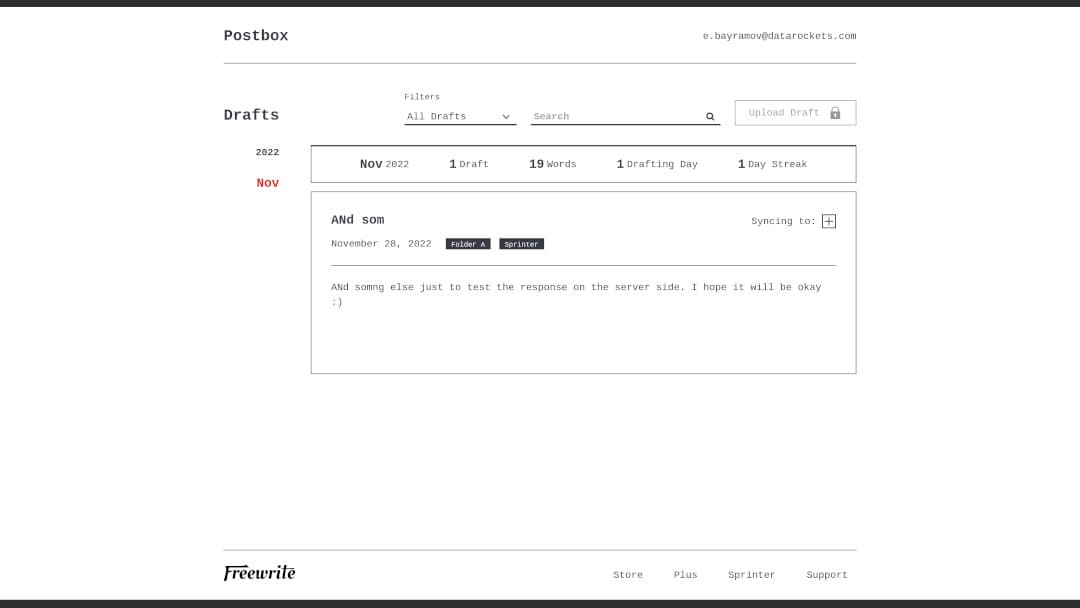Click the Folder A tag
This screenshot has width=1080, height=608.
point(468,244)
